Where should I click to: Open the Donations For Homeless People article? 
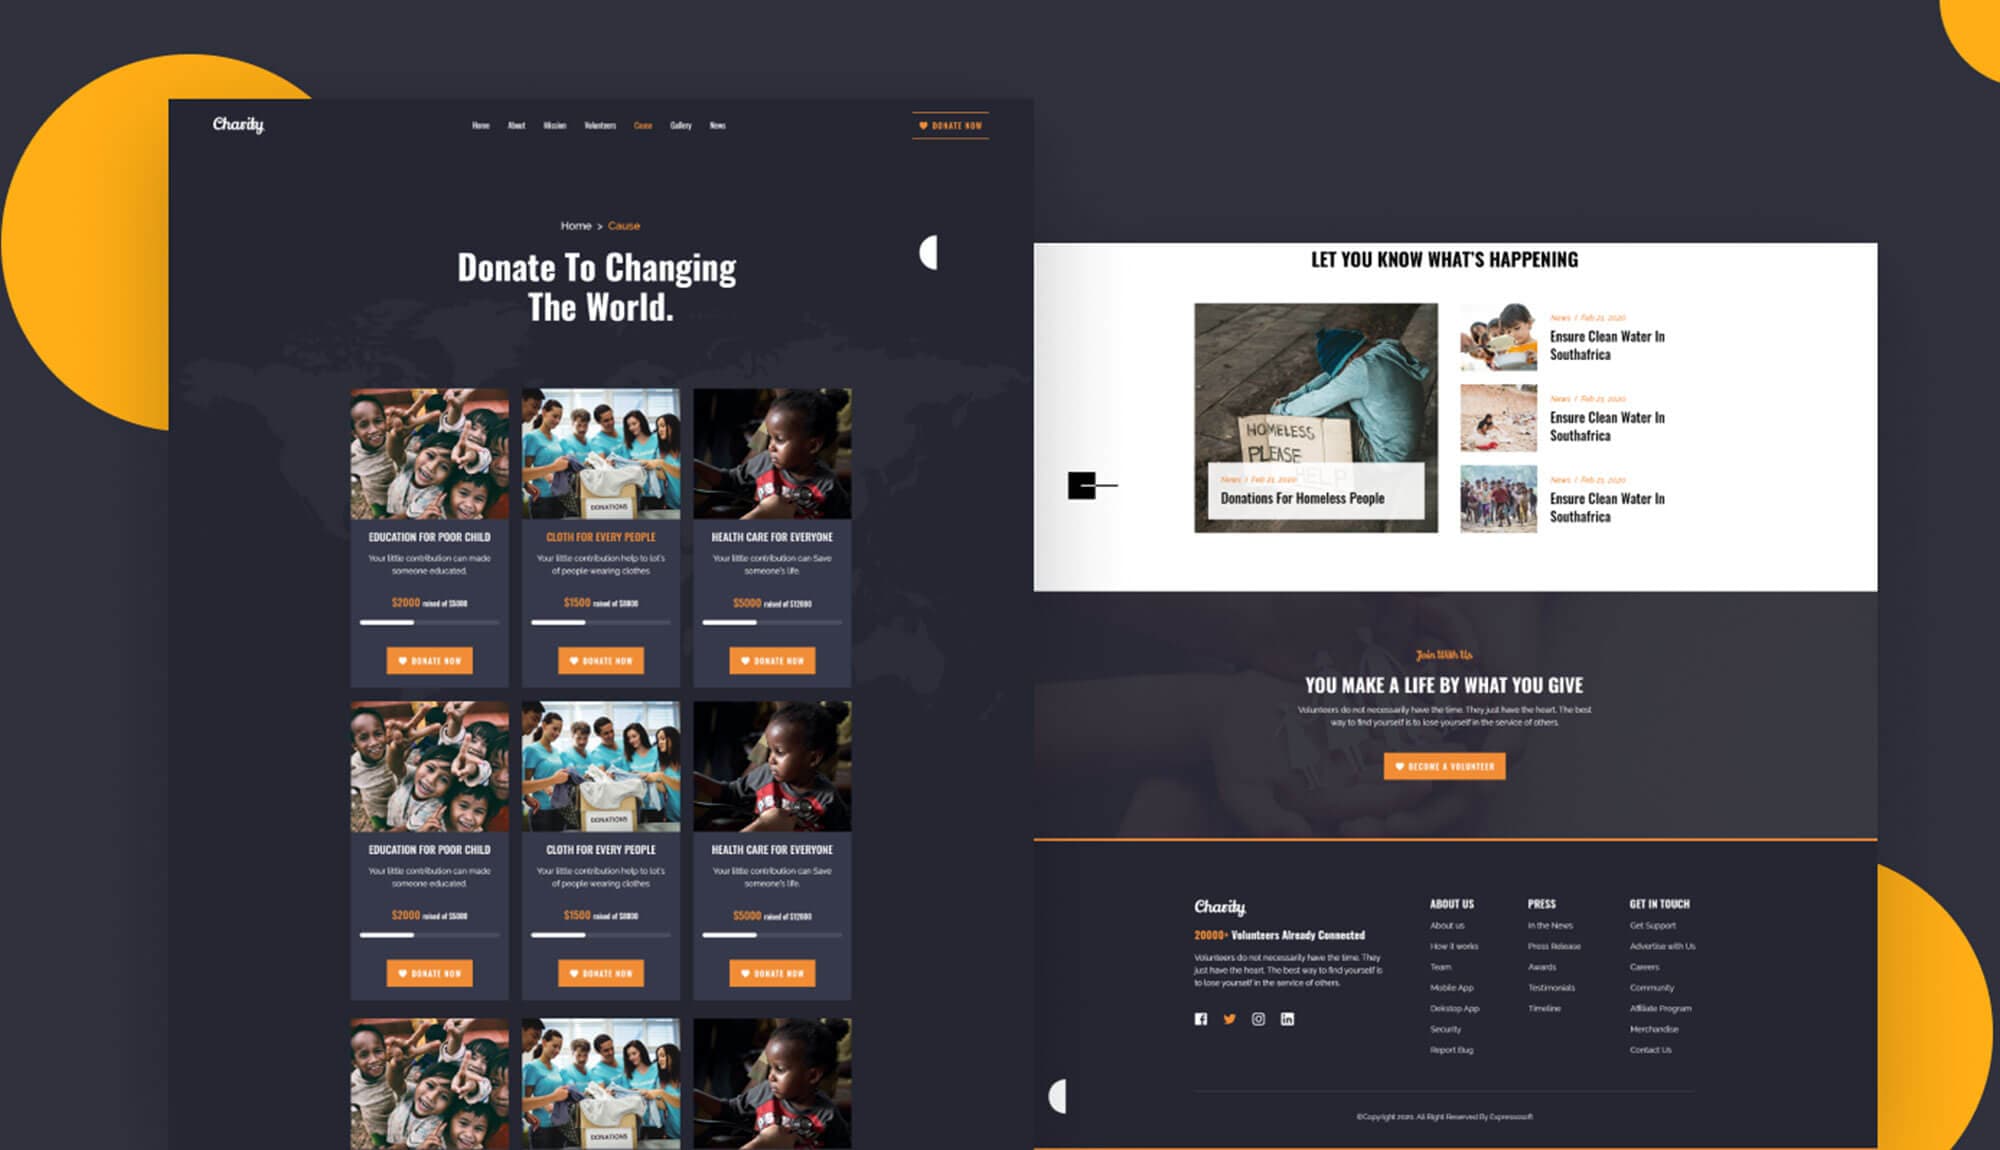pyautogui.click(x=1302, y=498)
